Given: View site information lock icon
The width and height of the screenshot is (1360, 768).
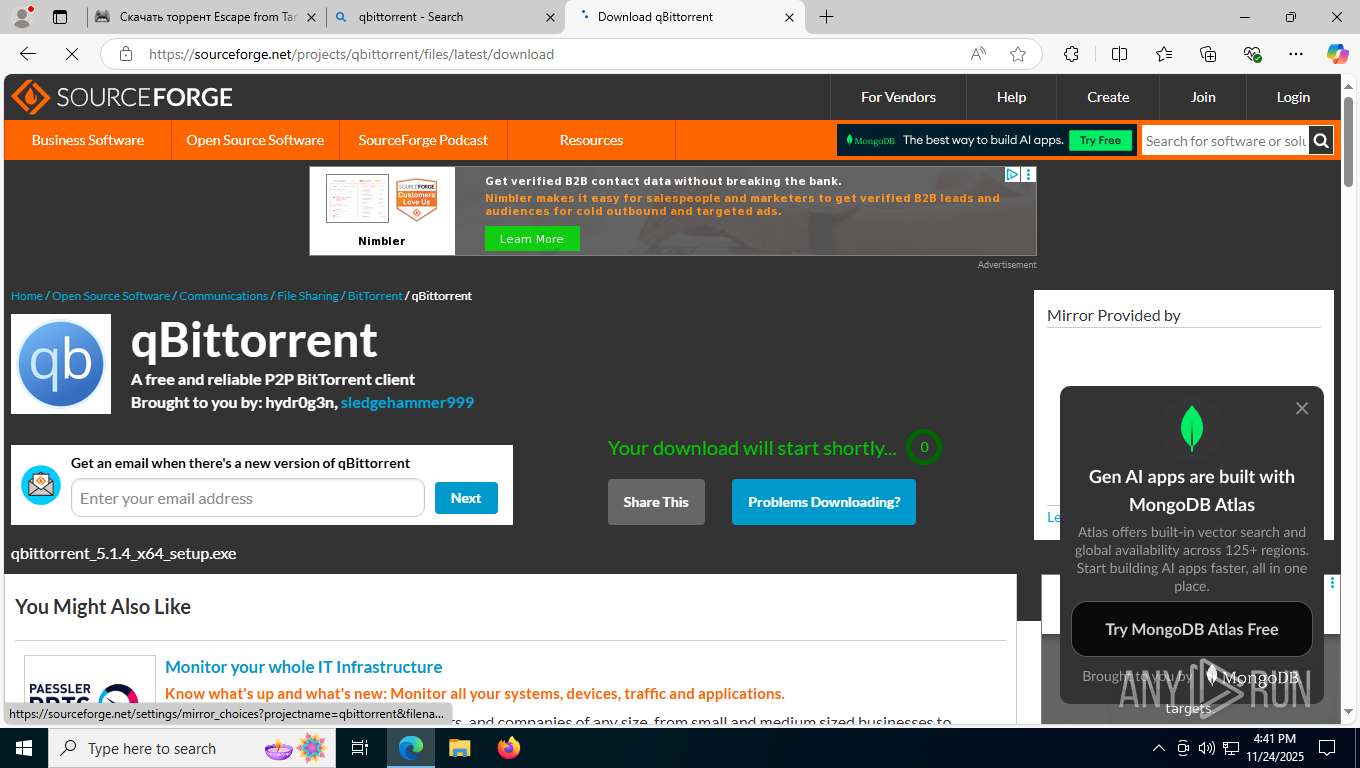Looking at the screenshot, I should pyautogui.click(x=125, y=54).
